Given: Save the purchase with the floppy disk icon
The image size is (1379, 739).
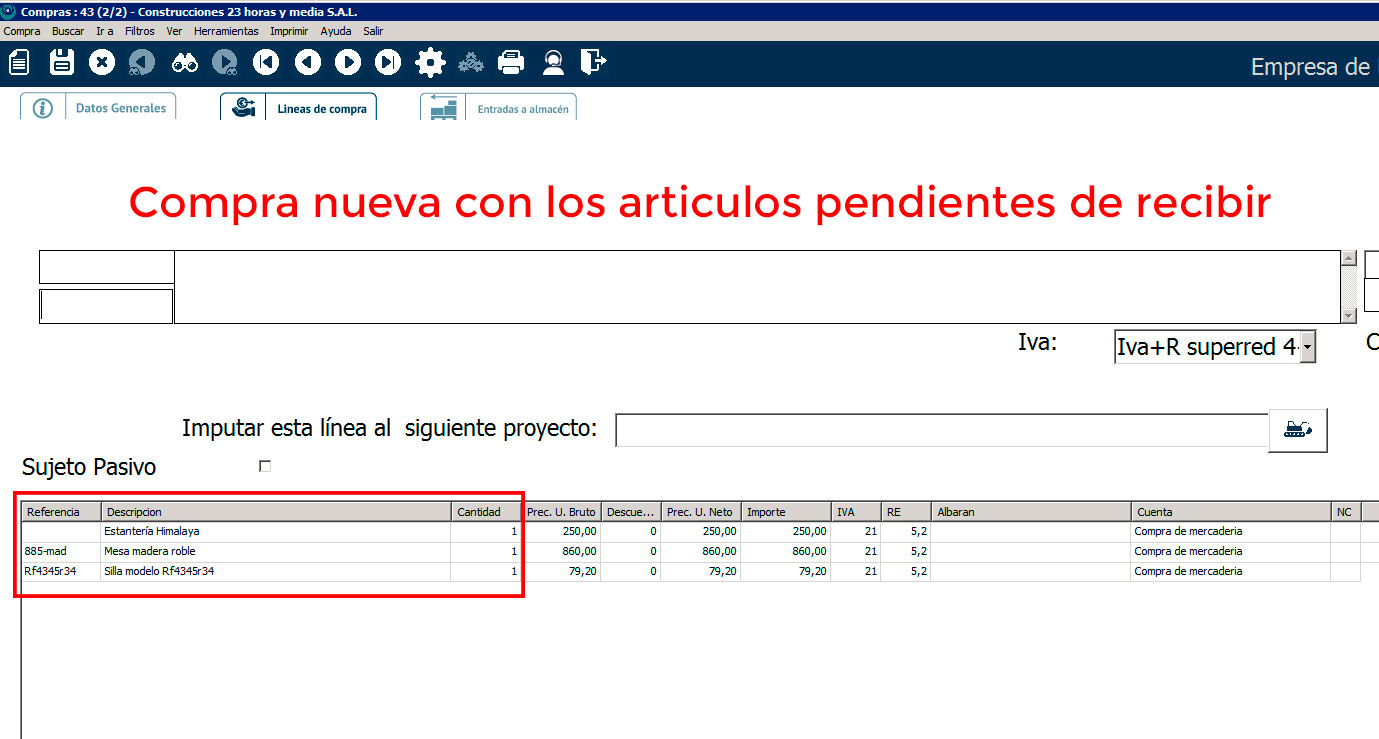Looking at the screenshot, I should [62, 63].
